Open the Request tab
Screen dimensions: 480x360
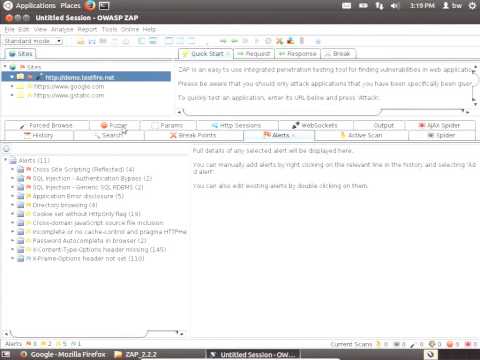pos(254,54)
